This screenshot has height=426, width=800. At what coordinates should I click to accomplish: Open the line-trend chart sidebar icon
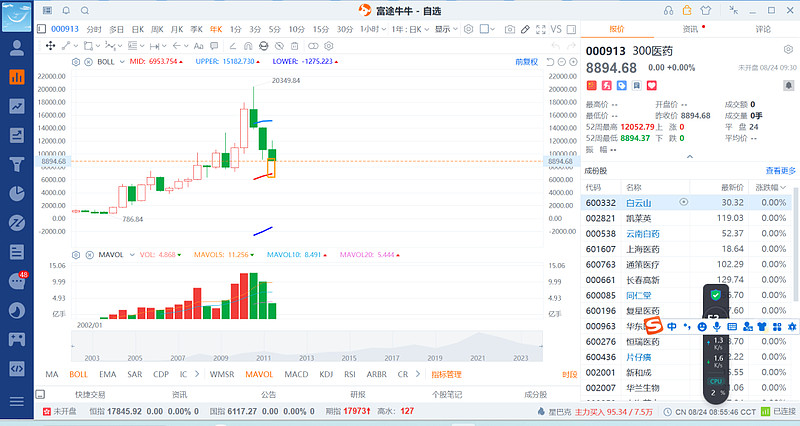17,106
